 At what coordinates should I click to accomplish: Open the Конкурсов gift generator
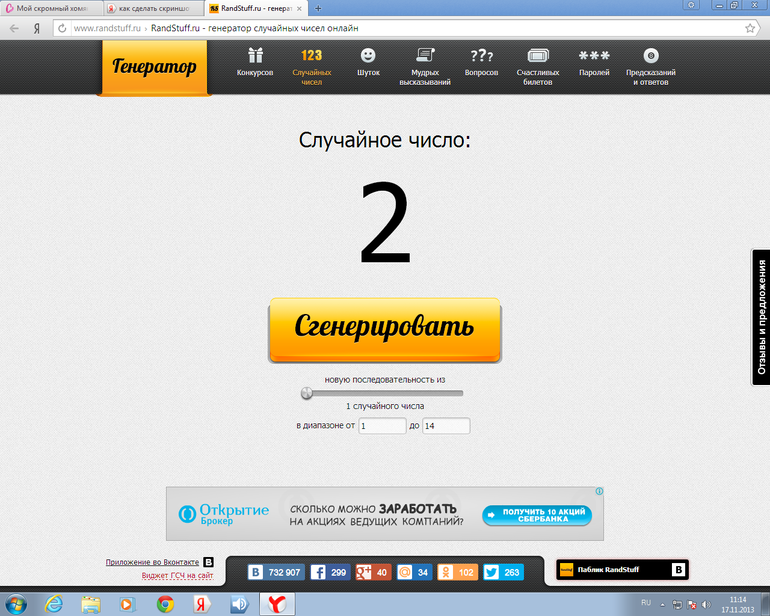pos(255,62)
